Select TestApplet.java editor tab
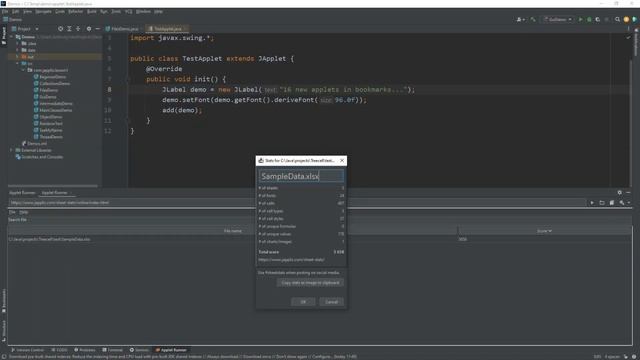The image size is (640, 360). tap(167, 29)
